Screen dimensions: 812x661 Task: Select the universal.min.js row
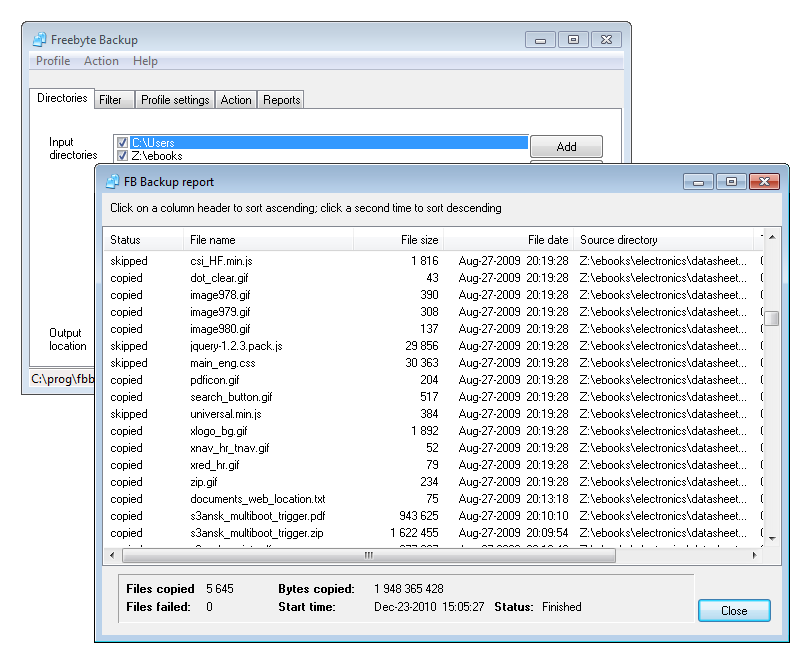433,414
